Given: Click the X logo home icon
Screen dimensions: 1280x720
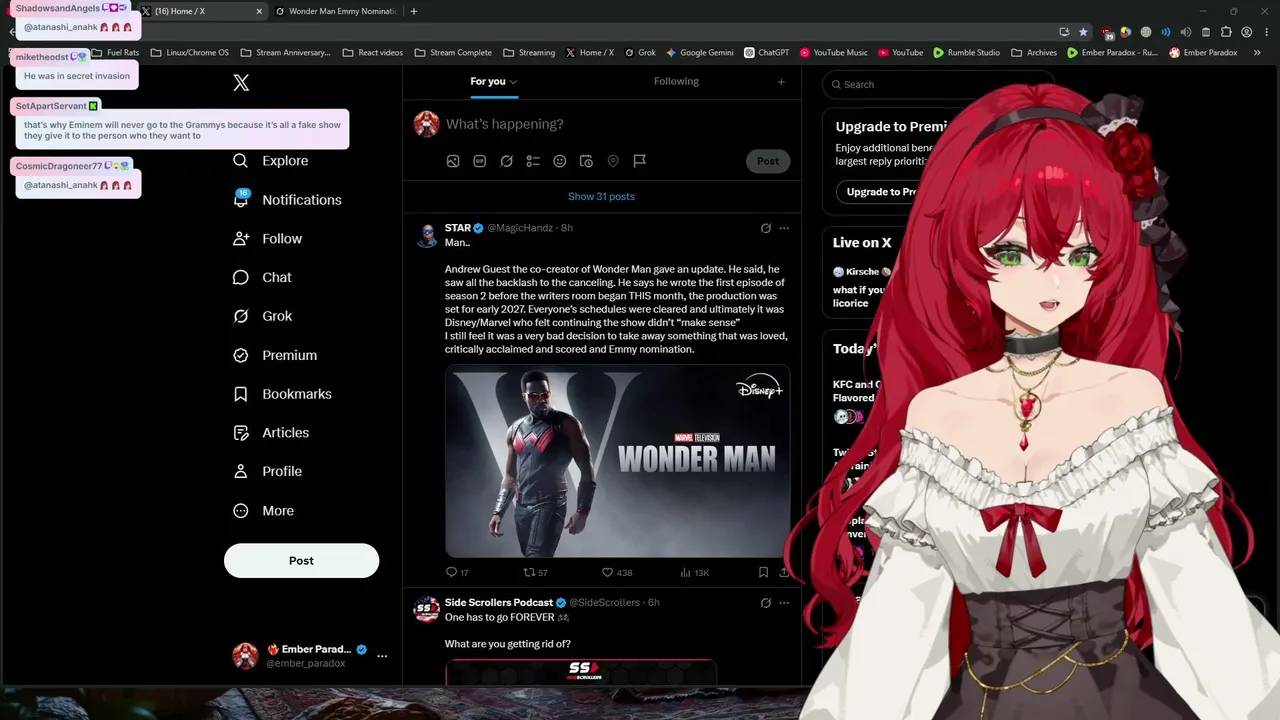Looking at the screenshot, I should pos(241,83).
